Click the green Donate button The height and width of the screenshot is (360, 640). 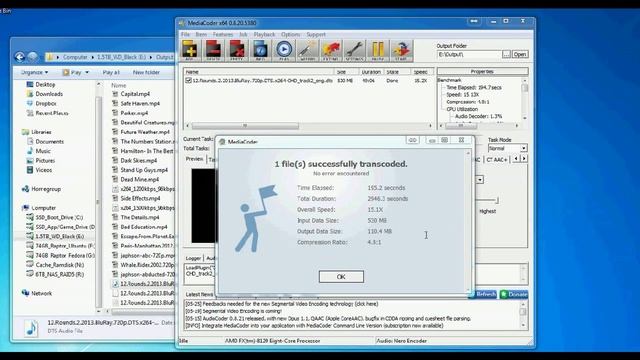[x=514, y=294]
